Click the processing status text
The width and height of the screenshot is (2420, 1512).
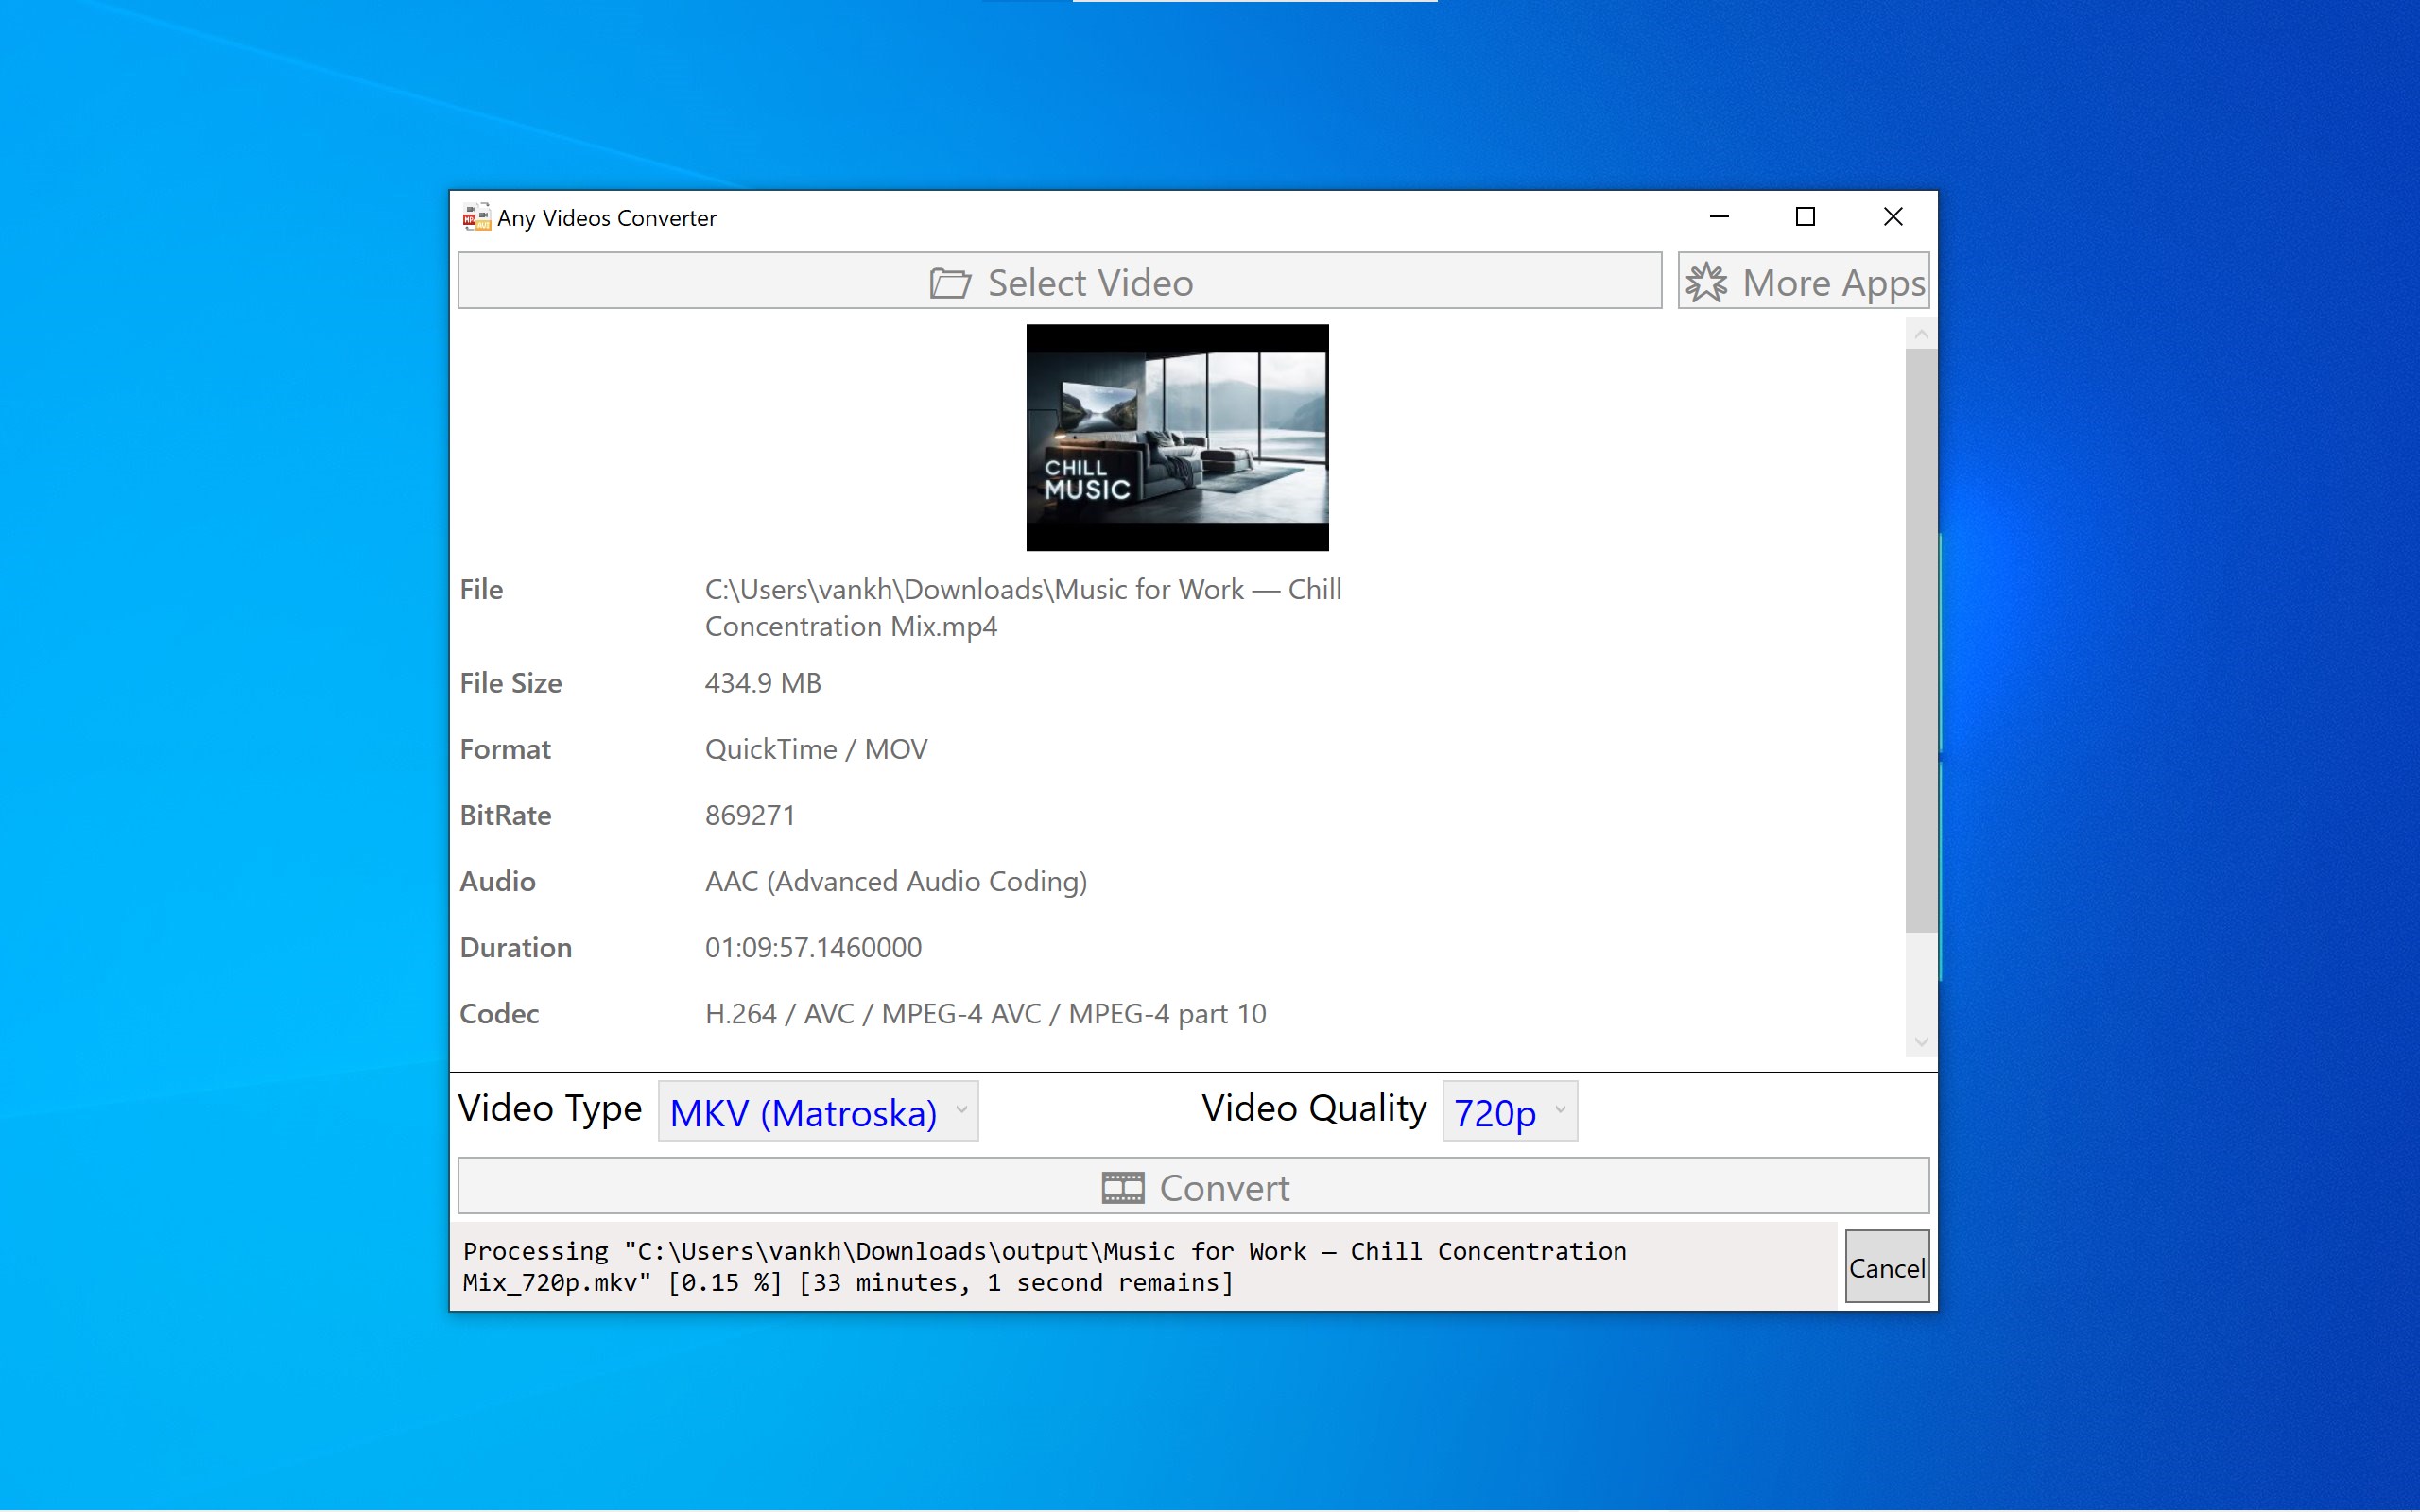1044,1267
